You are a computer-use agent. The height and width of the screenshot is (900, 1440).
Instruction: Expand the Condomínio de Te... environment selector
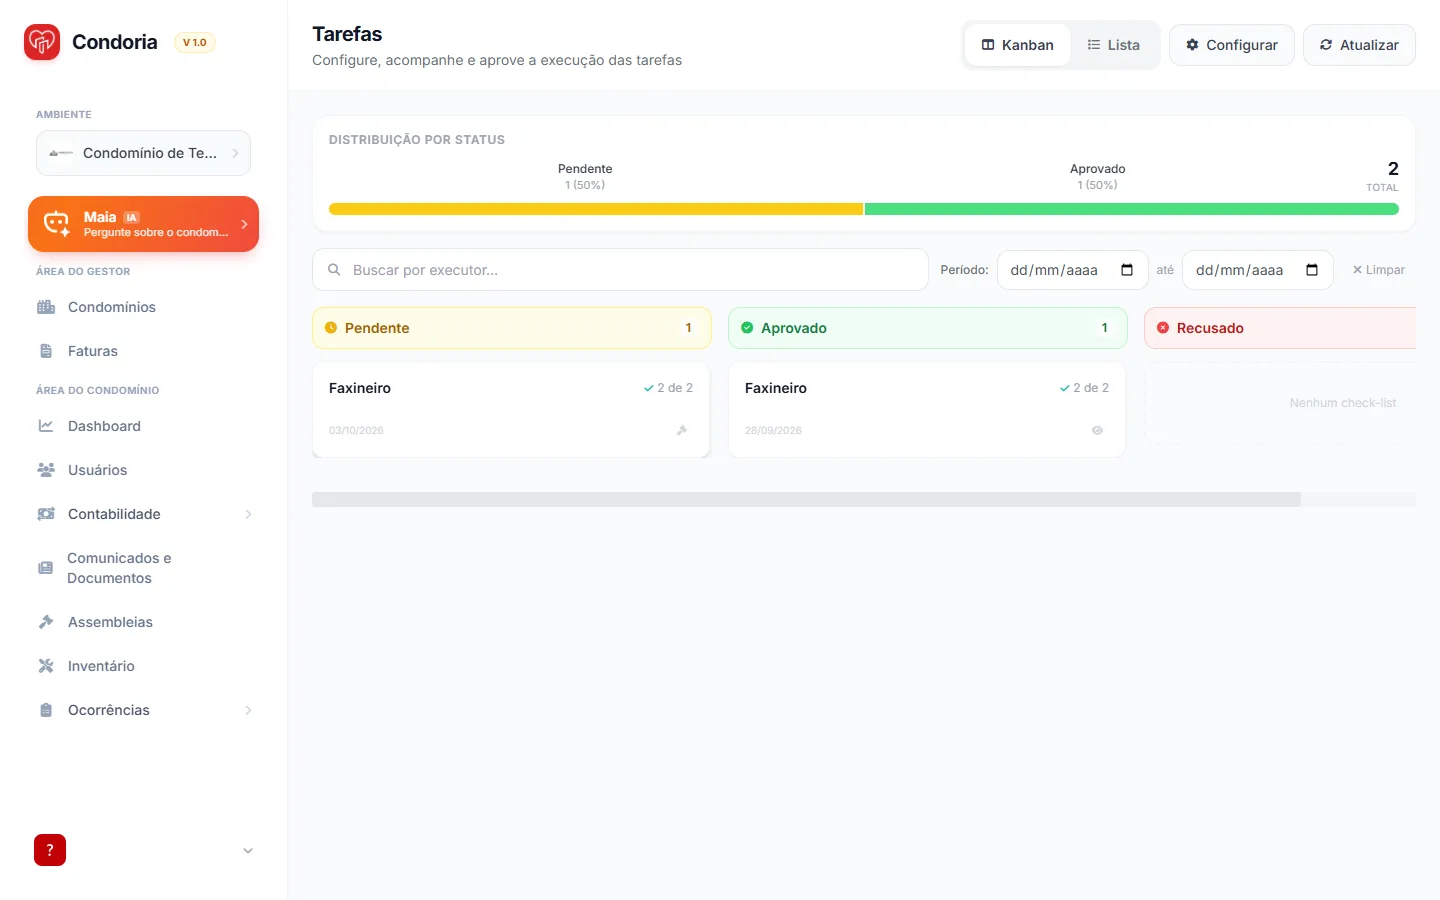(143, 153)
